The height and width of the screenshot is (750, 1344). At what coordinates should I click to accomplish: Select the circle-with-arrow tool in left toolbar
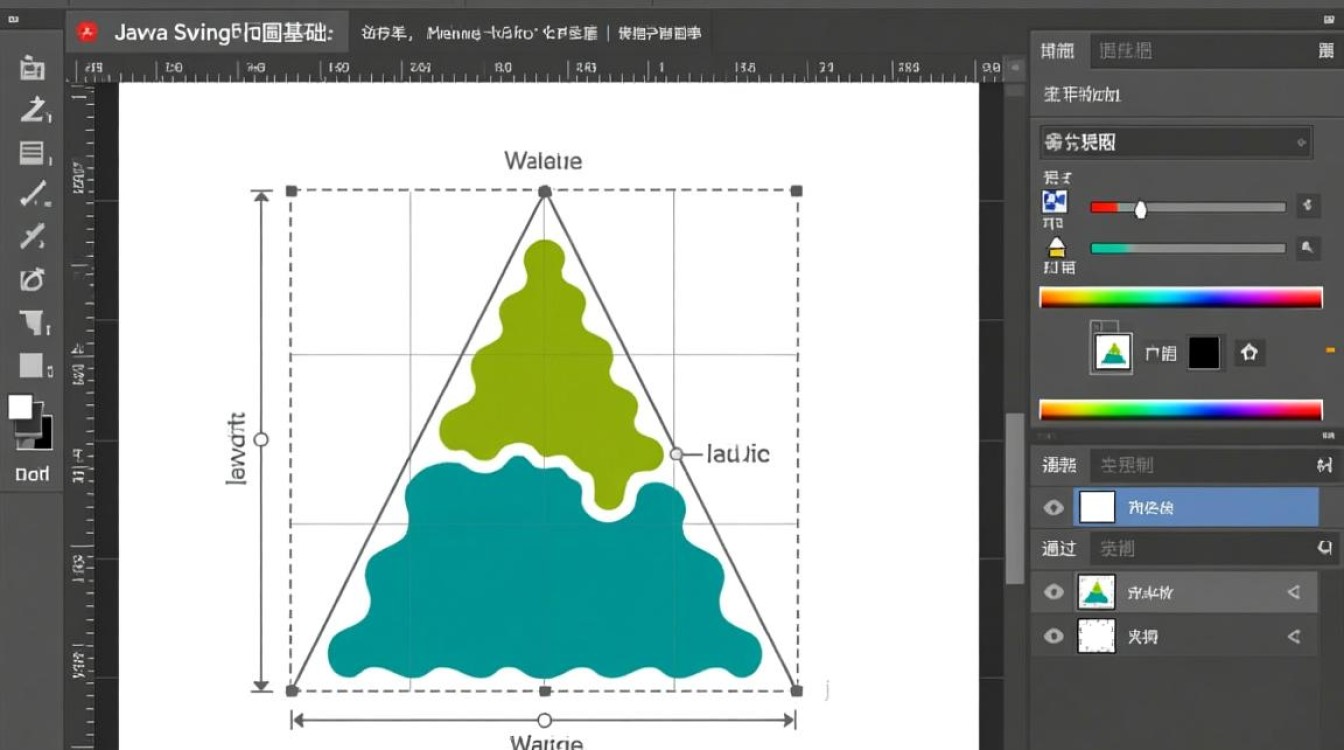[32, 279]
